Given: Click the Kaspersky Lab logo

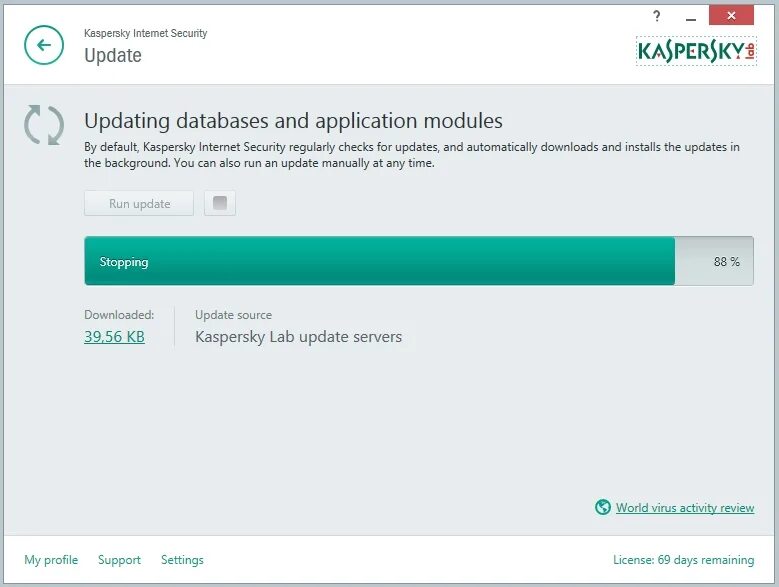Looking at the screenshot, I should [x=696, y=51].
